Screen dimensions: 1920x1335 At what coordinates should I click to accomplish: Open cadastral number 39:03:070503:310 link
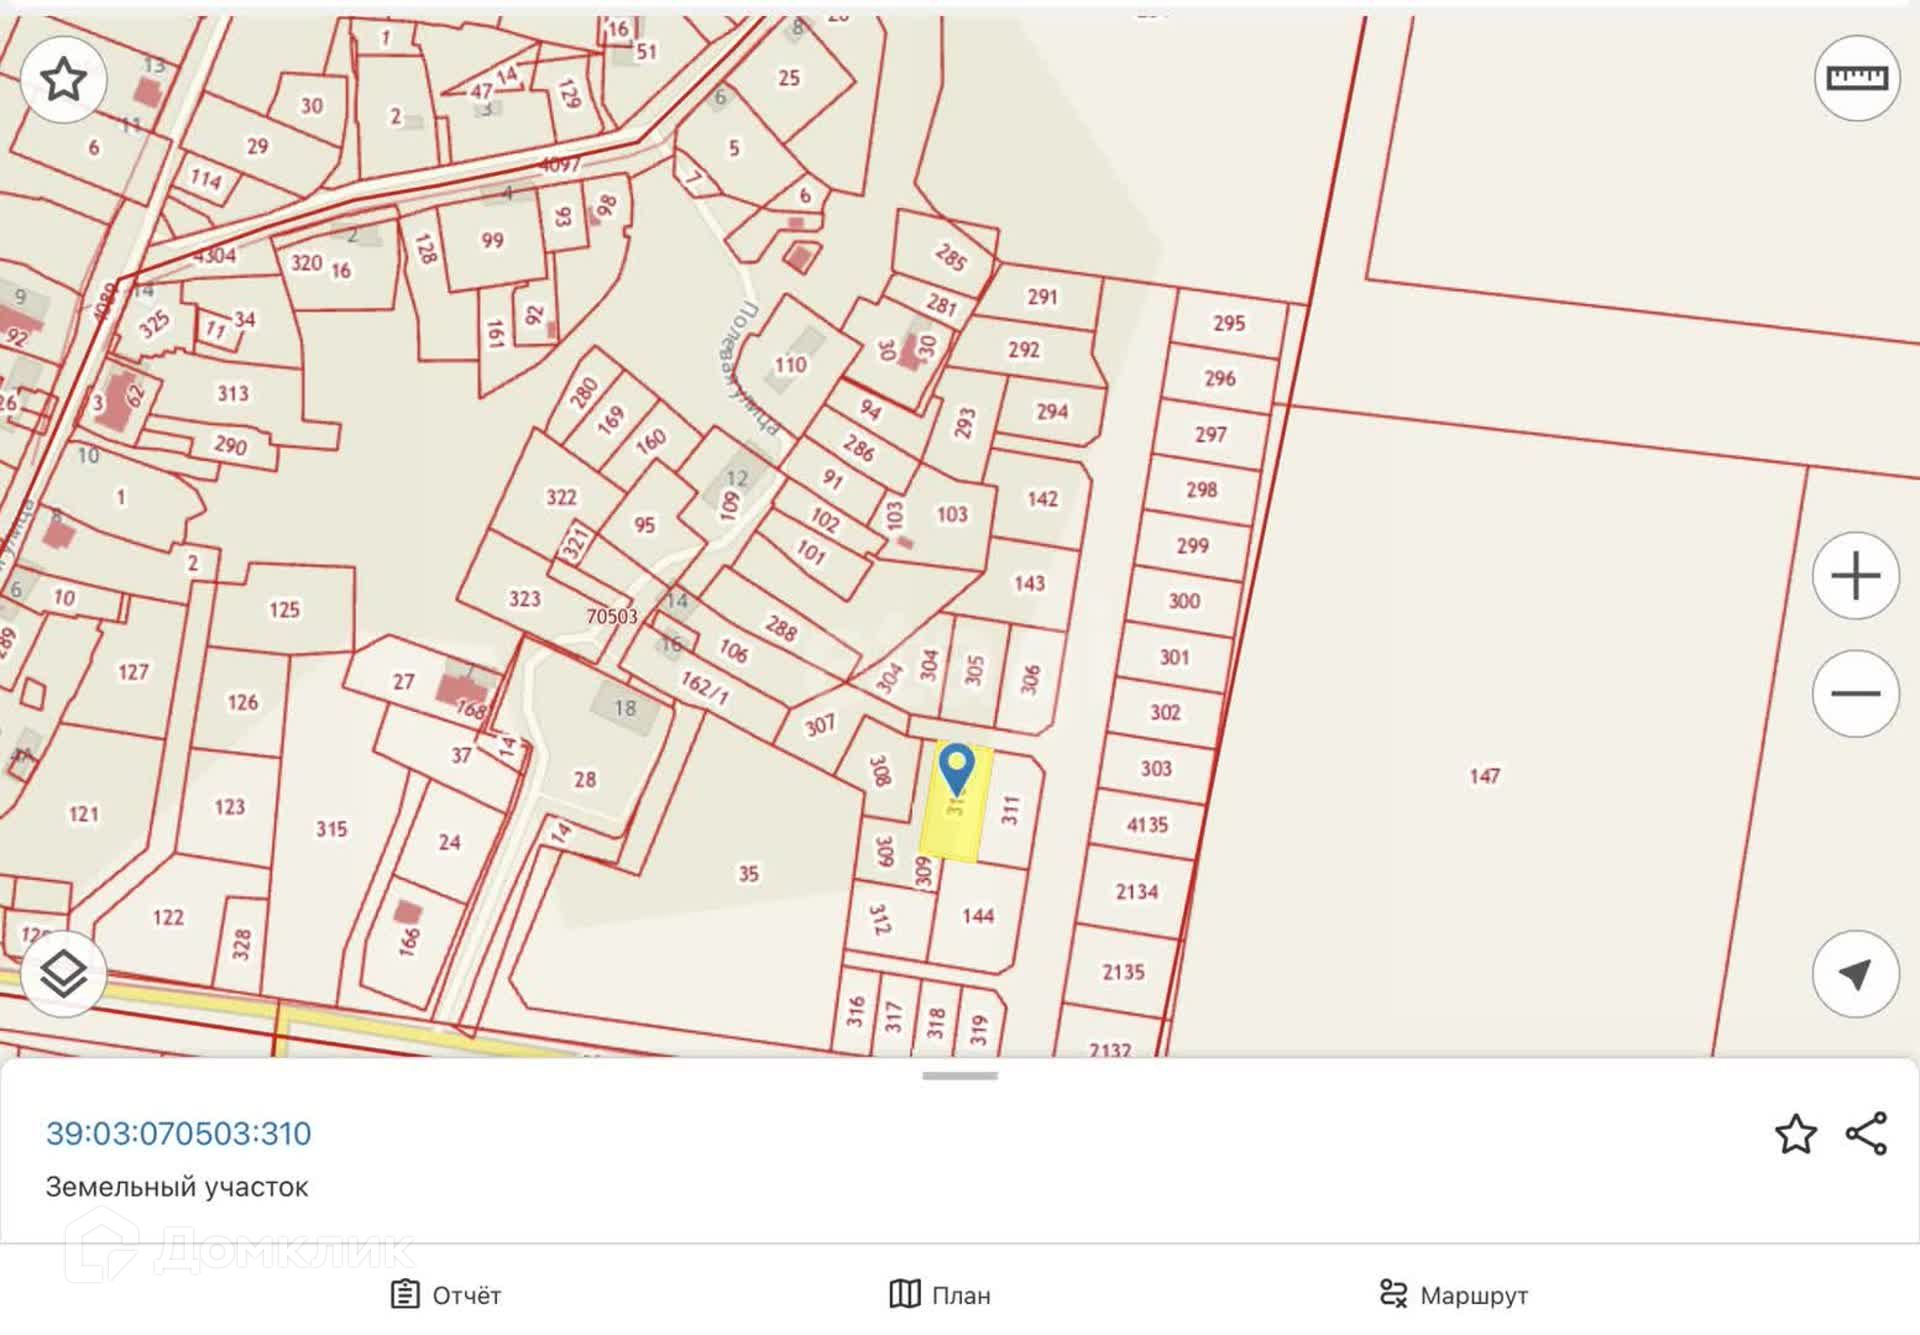(179, 1133)
